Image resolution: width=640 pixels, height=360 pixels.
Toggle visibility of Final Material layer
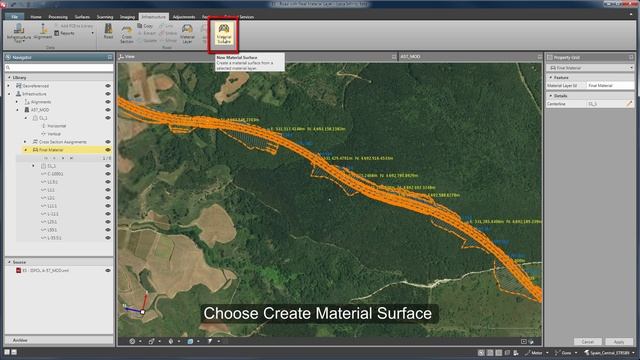pos(108,150)
